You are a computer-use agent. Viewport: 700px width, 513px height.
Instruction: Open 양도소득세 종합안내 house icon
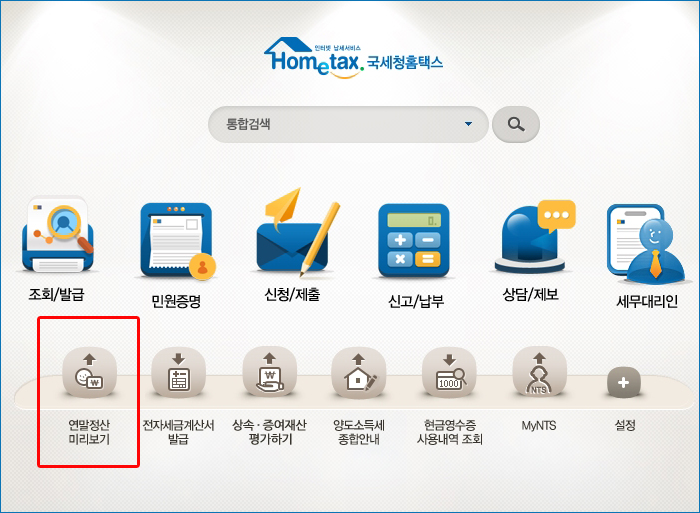(358, 373)
